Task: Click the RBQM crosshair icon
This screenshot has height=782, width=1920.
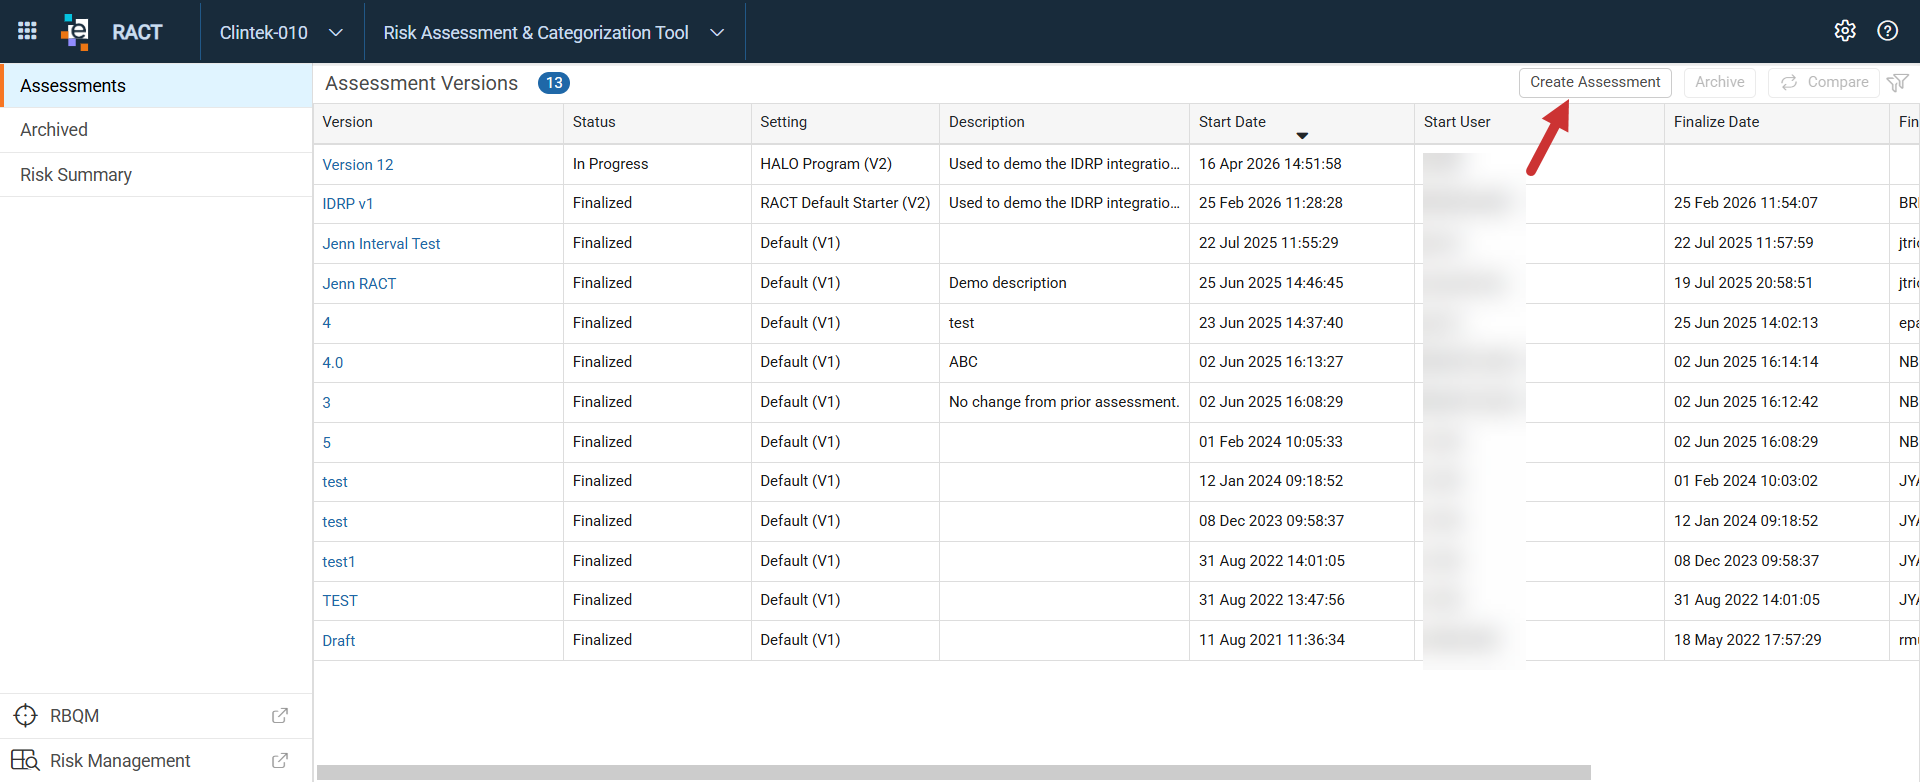Action: tap(25, 716)
